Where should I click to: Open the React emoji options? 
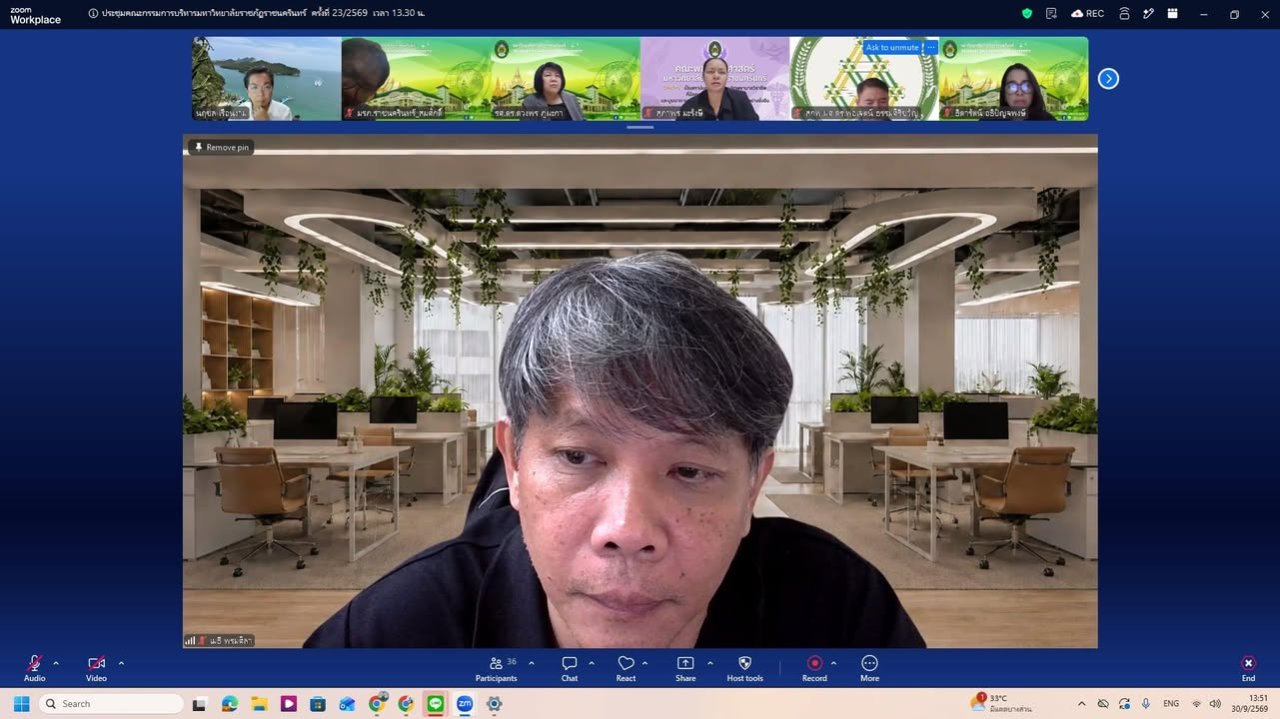pyautogui.click(x=626, y=668)
